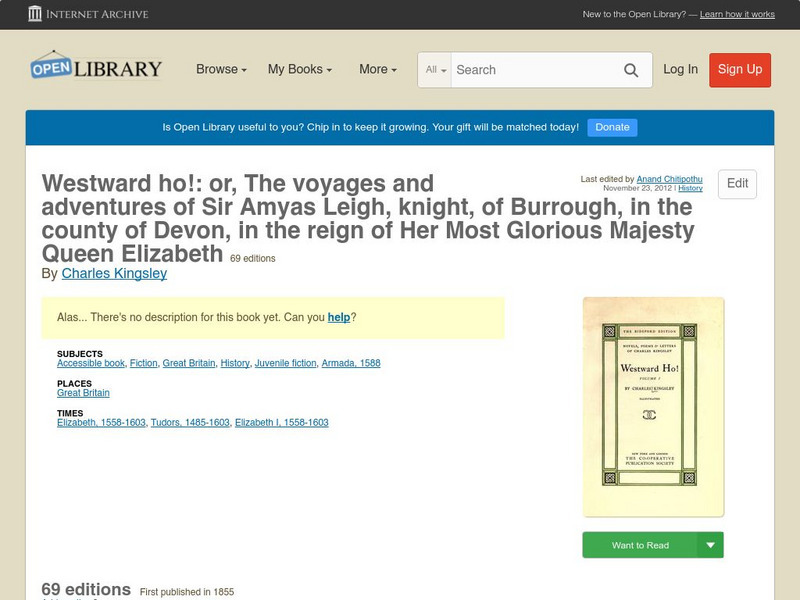Focus the Search input field
Image resolution: width=800 pixels, height=600 pixels.
536,70
